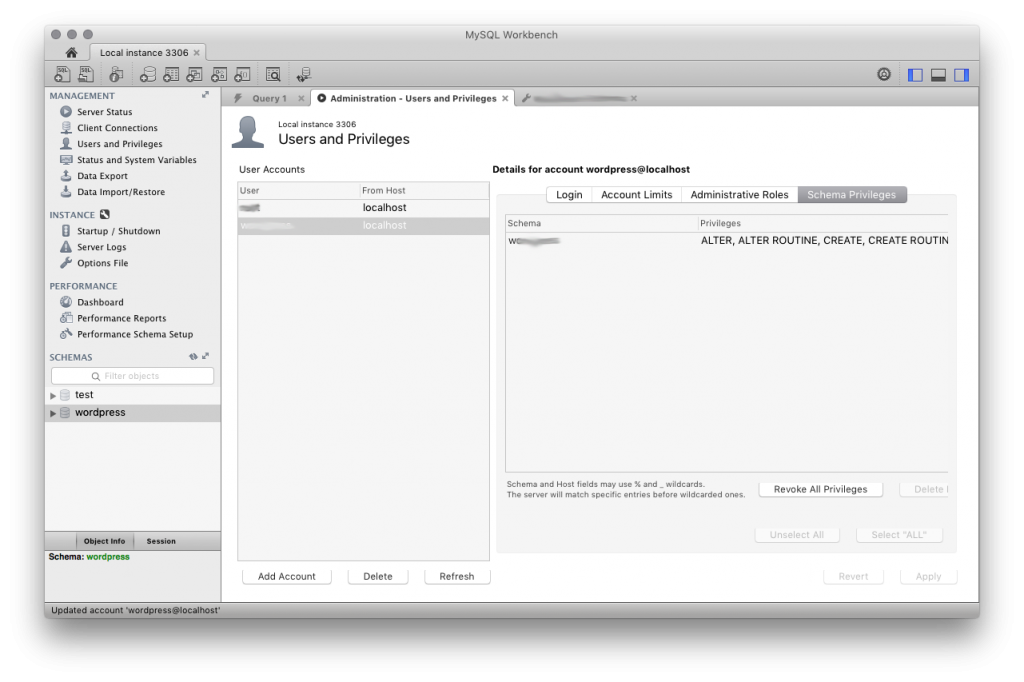Toggle the bottom output panel
This screenshot has height=682, width=1024.
pos(938,75)
